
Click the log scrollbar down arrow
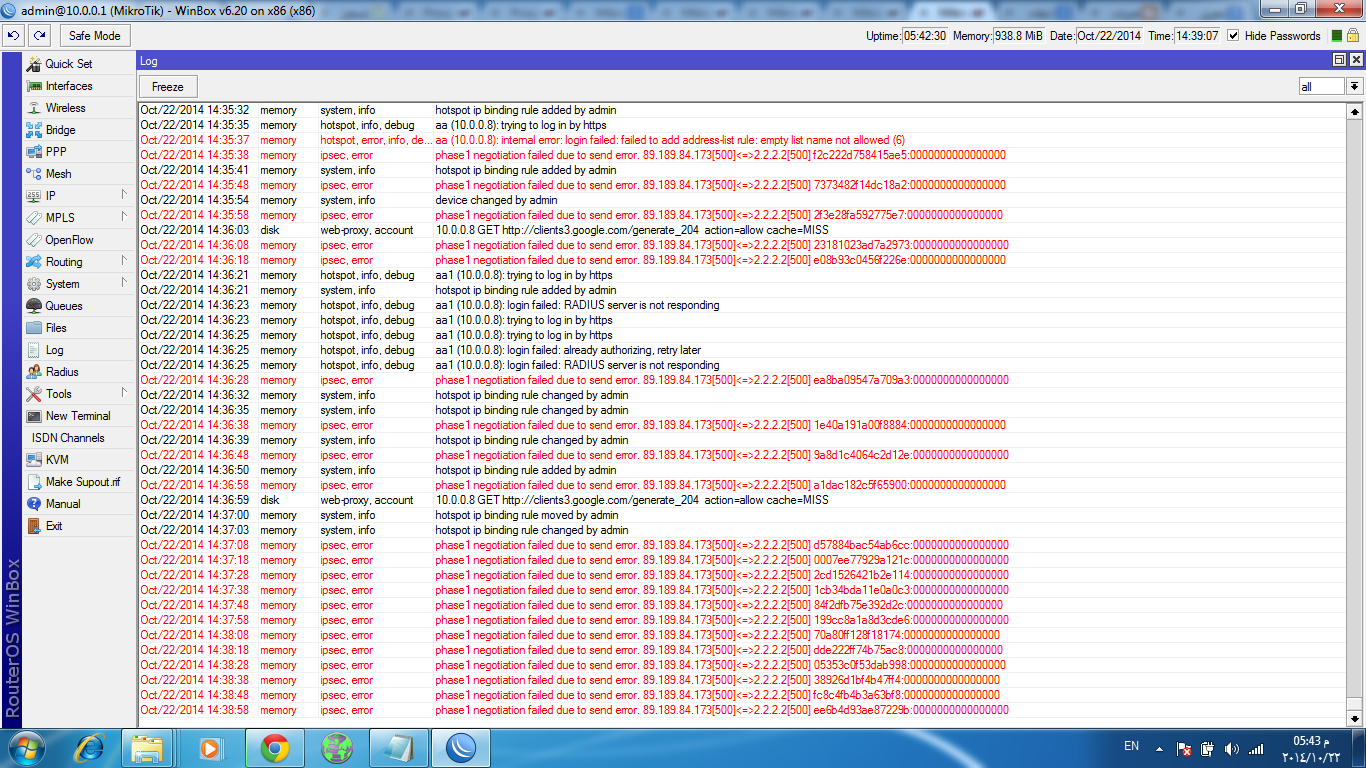1356,718
